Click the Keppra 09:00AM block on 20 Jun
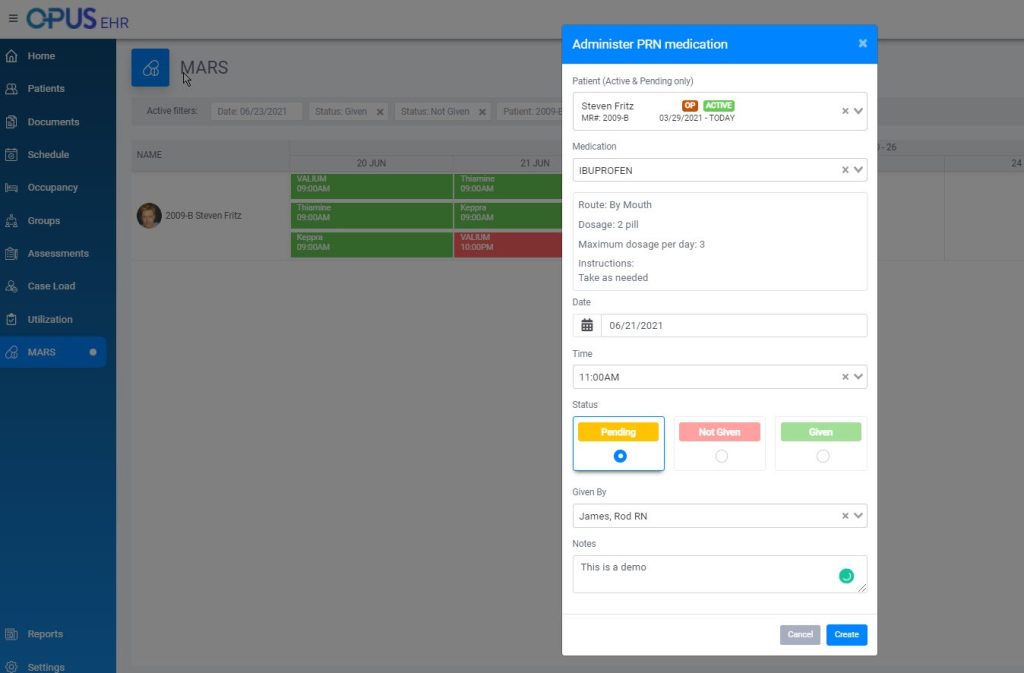This screenshot has height=673, width=1024. pos(372,245)
